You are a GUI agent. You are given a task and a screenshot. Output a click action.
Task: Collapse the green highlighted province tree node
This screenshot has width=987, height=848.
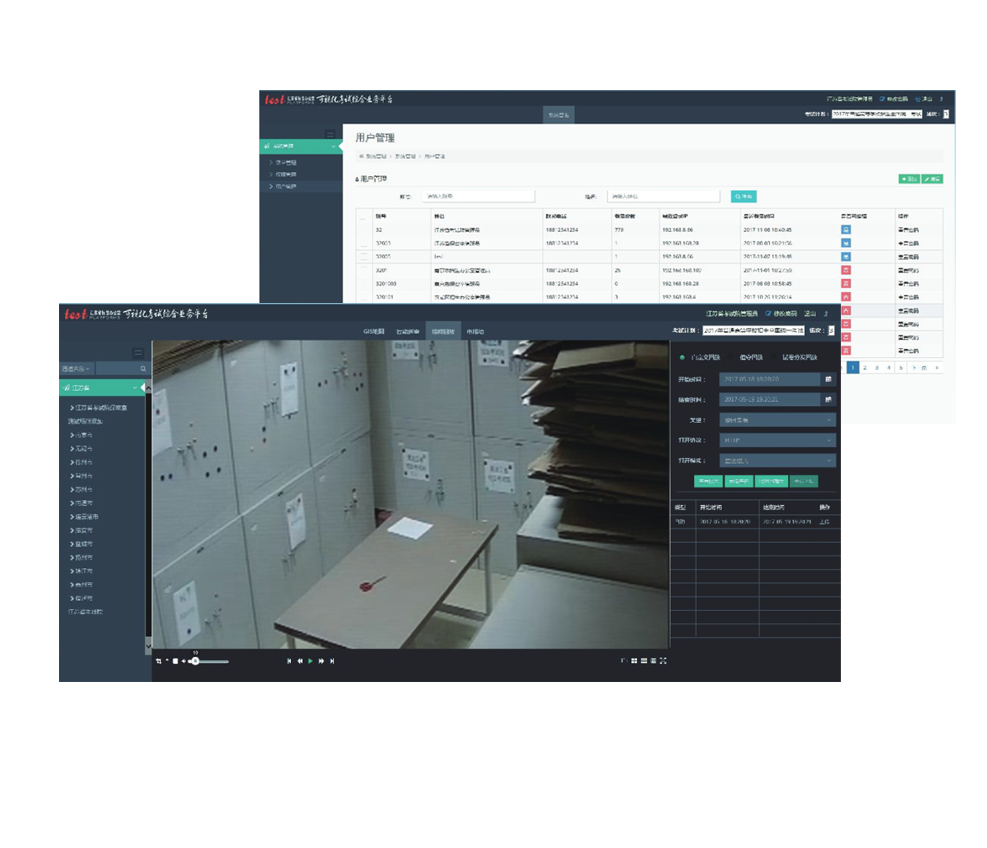click(x=135, y=387)
